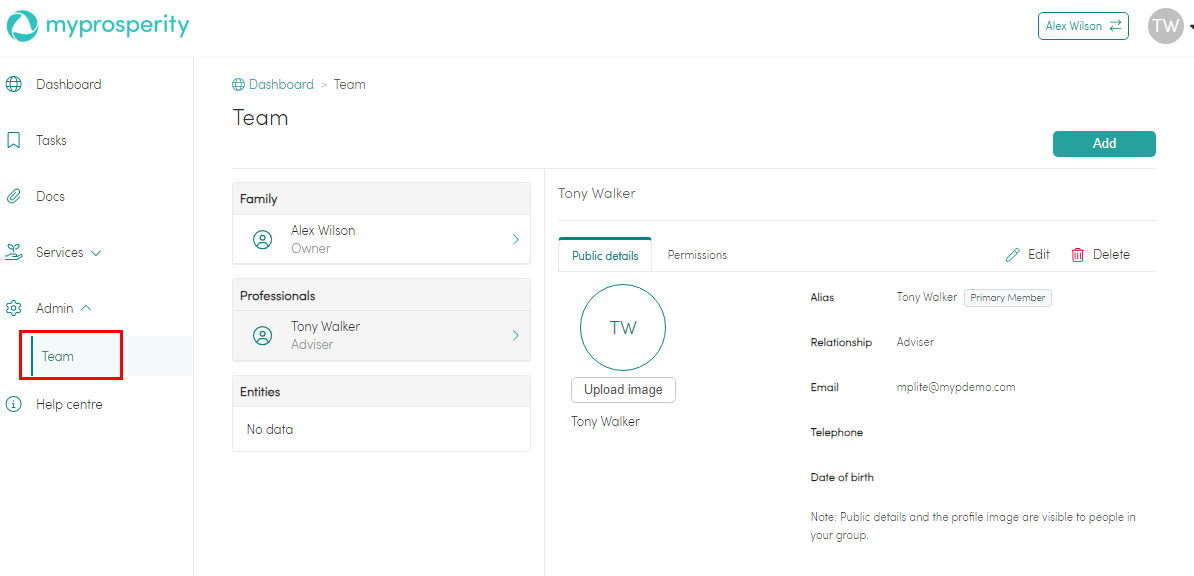Click the TW profile avatar circle

pyautogui.click(x=622, y=328)
